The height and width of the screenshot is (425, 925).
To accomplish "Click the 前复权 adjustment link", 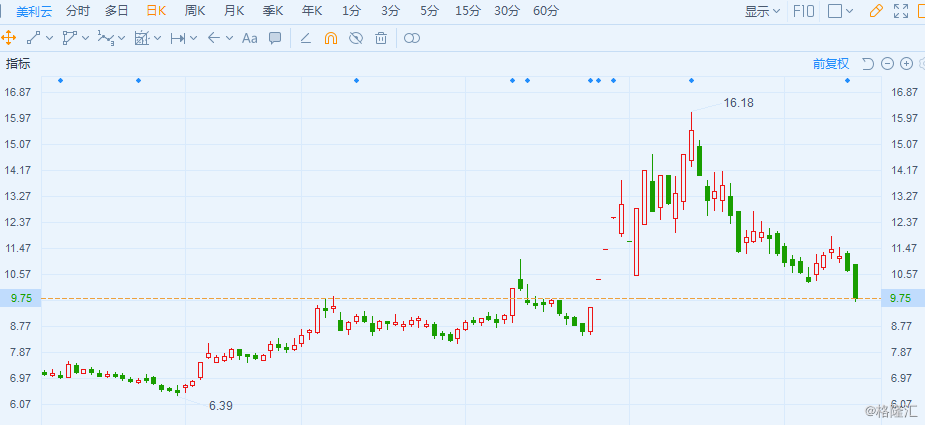I will [x=831, y=64].
